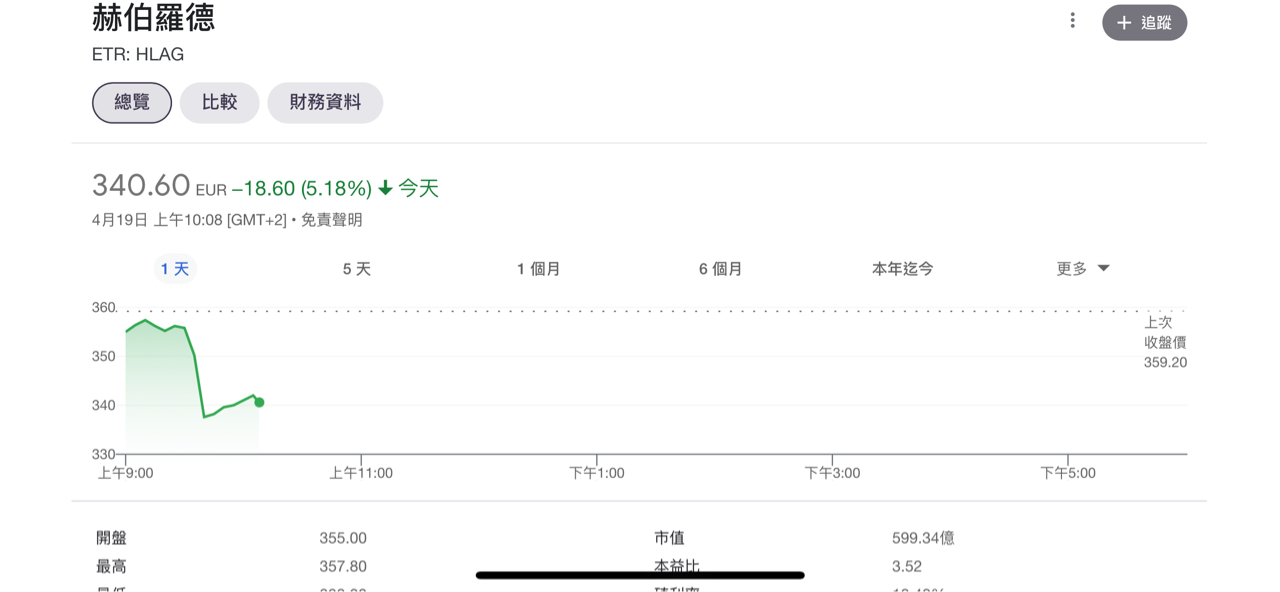Select the 1 天 highlighted range pill
Screen dimensions: 1280x592
(175, 268)
